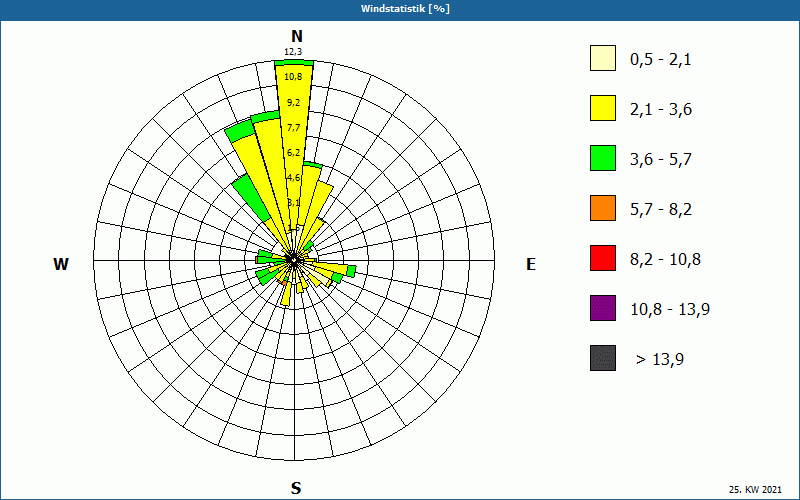Click the orange 5,7 - 8,2 legend swatch

[x=603, y=208]
